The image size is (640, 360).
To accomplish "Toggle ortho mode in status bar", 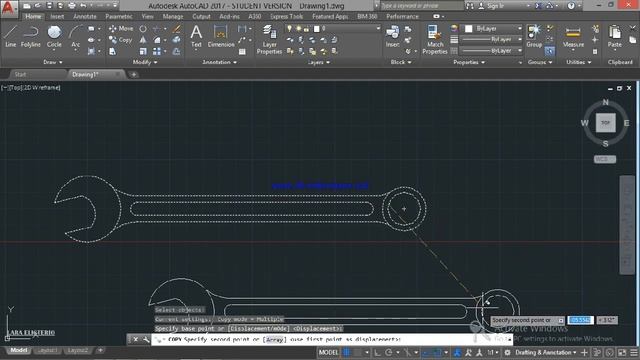I will (377, 352).
